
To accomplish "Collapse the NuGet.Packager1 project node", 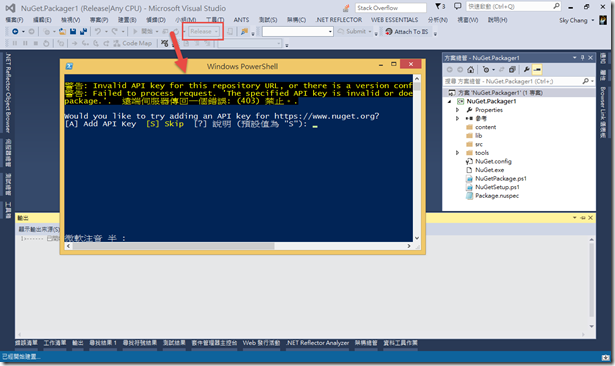I will pos(449,101).
